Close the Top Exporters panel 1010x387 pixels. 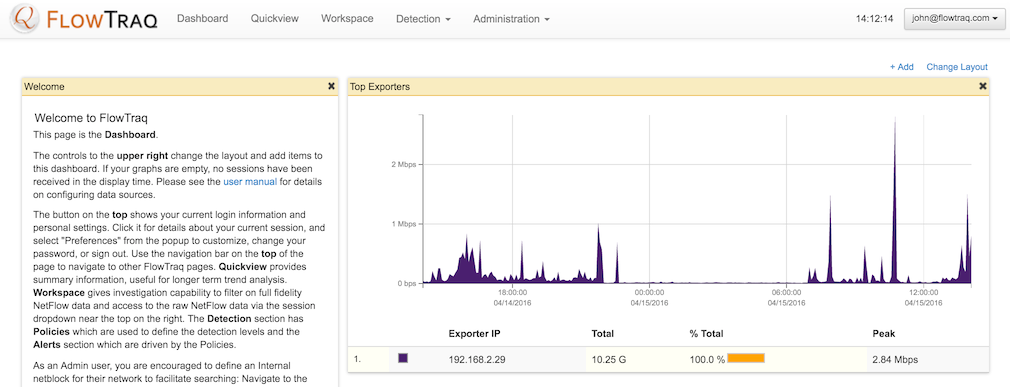pyautogui.click(x=983, y=86)
